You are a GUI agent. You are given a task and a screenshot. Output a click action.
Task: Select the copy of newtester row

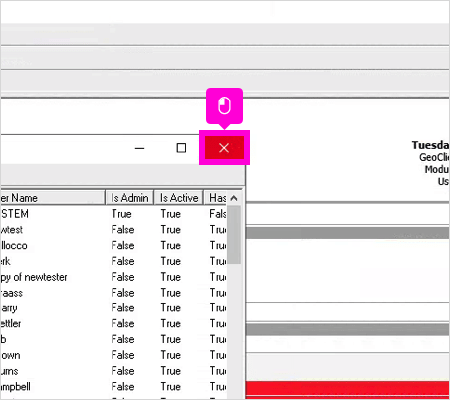click(x=113, y=277)
